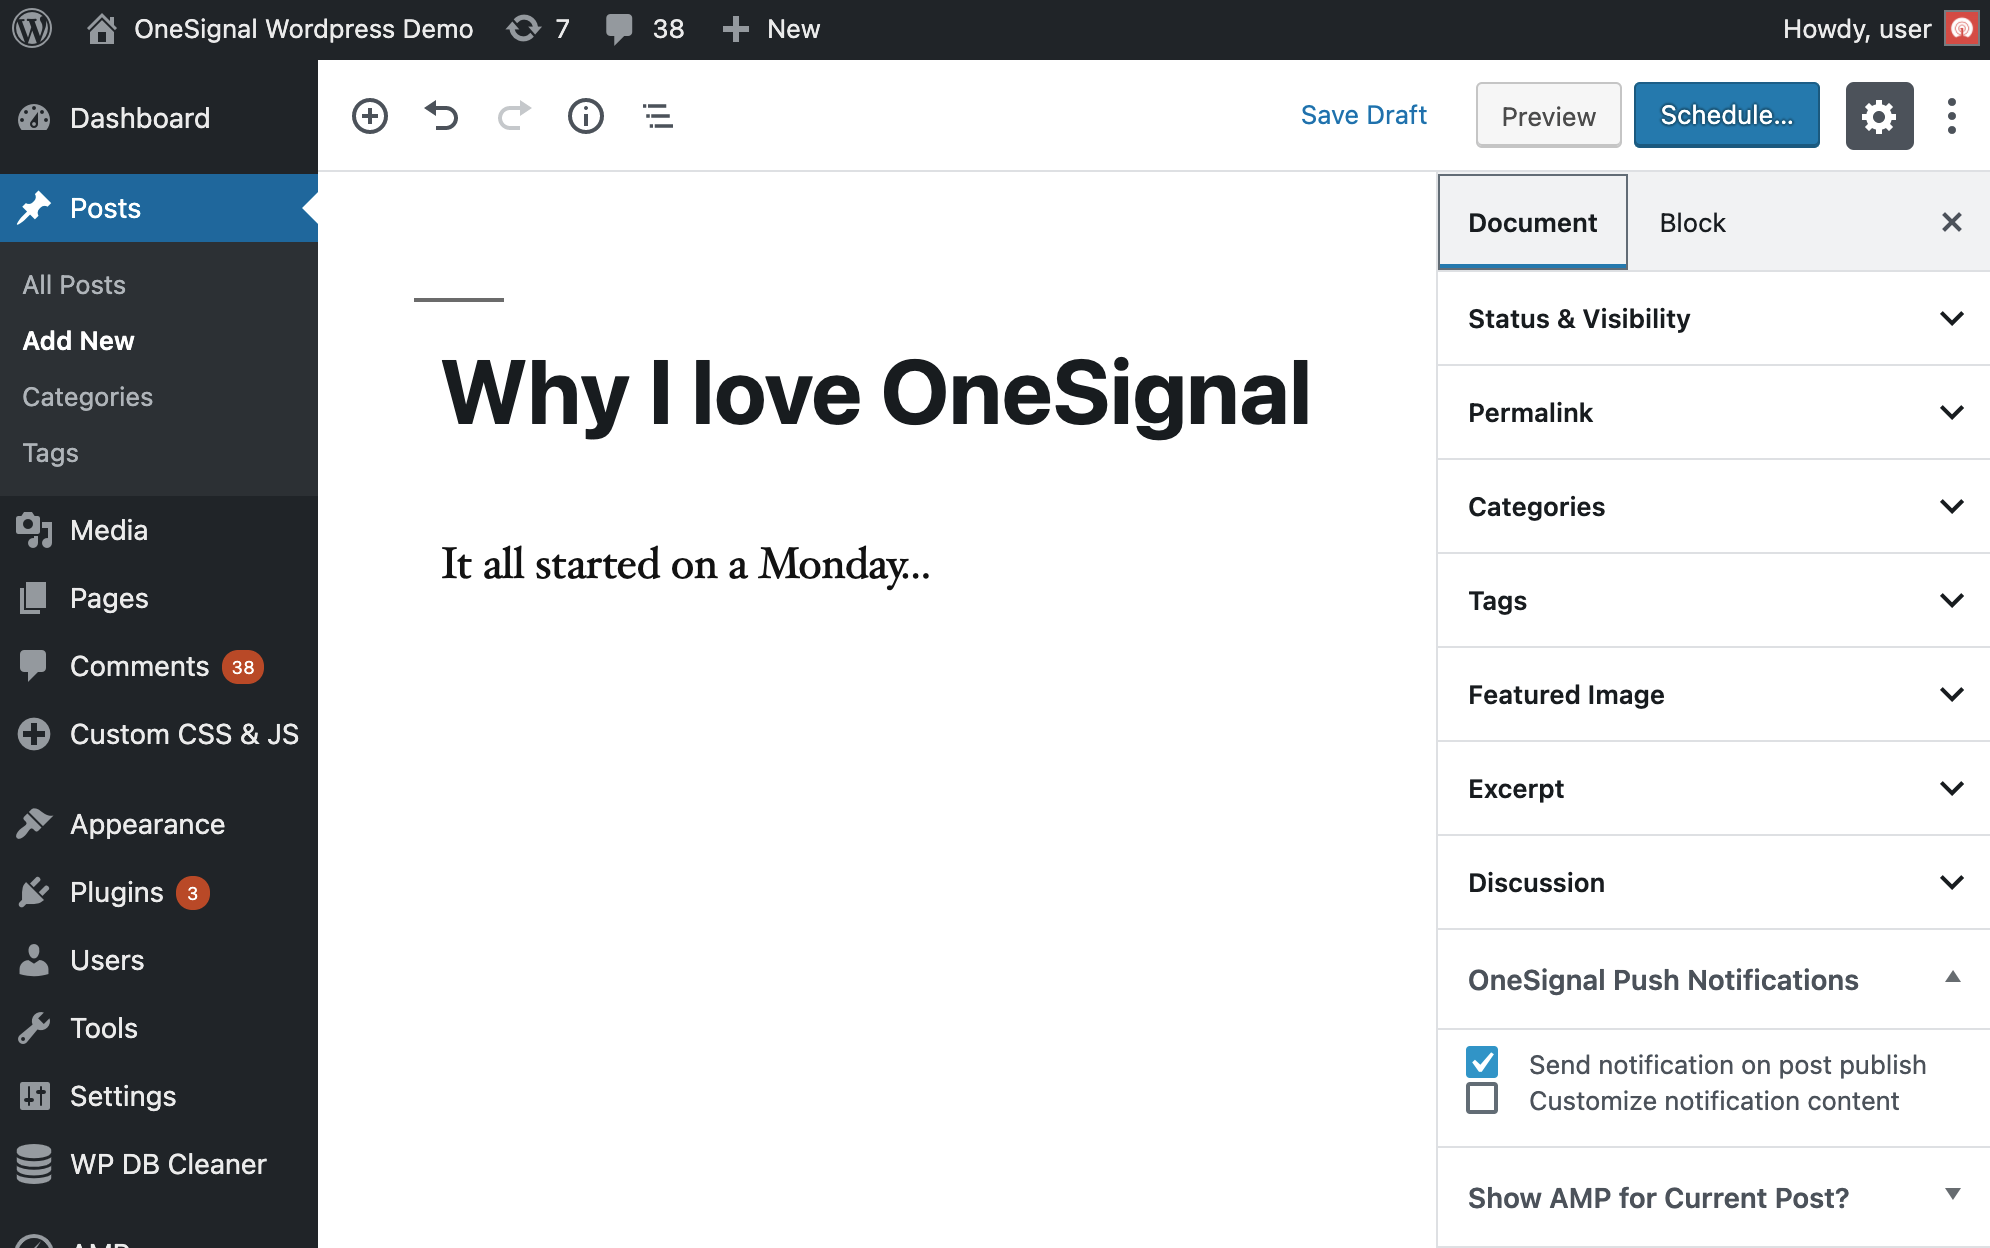This screenshot has width=1990, height=1248.
Task: Toggle the settings gear panel
Action: point(1879,116)
